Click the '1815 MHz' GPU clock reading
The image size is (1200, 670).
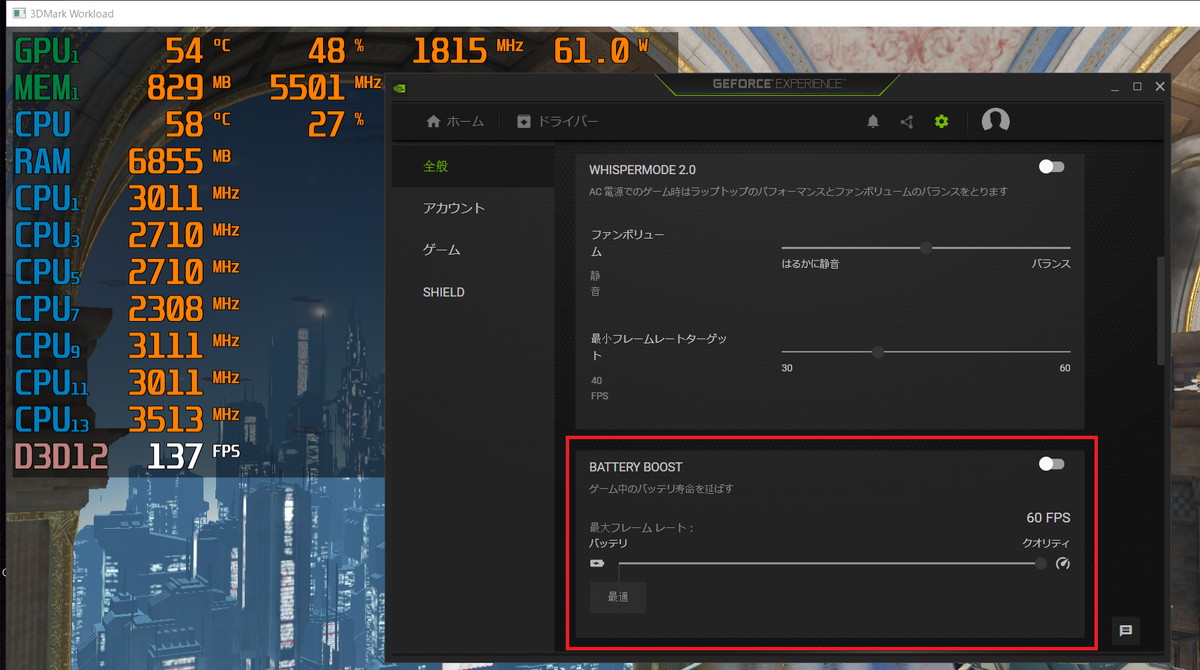pyautogui.click(x=467, y=51)
